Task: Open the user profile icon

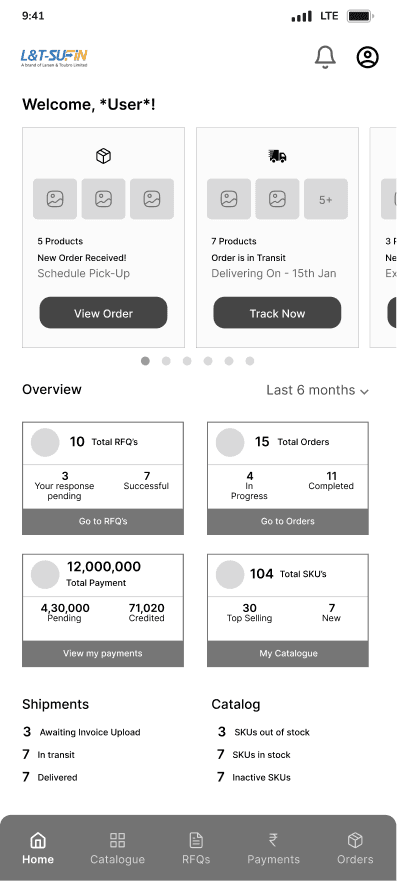Action: [x=367, y=57]
